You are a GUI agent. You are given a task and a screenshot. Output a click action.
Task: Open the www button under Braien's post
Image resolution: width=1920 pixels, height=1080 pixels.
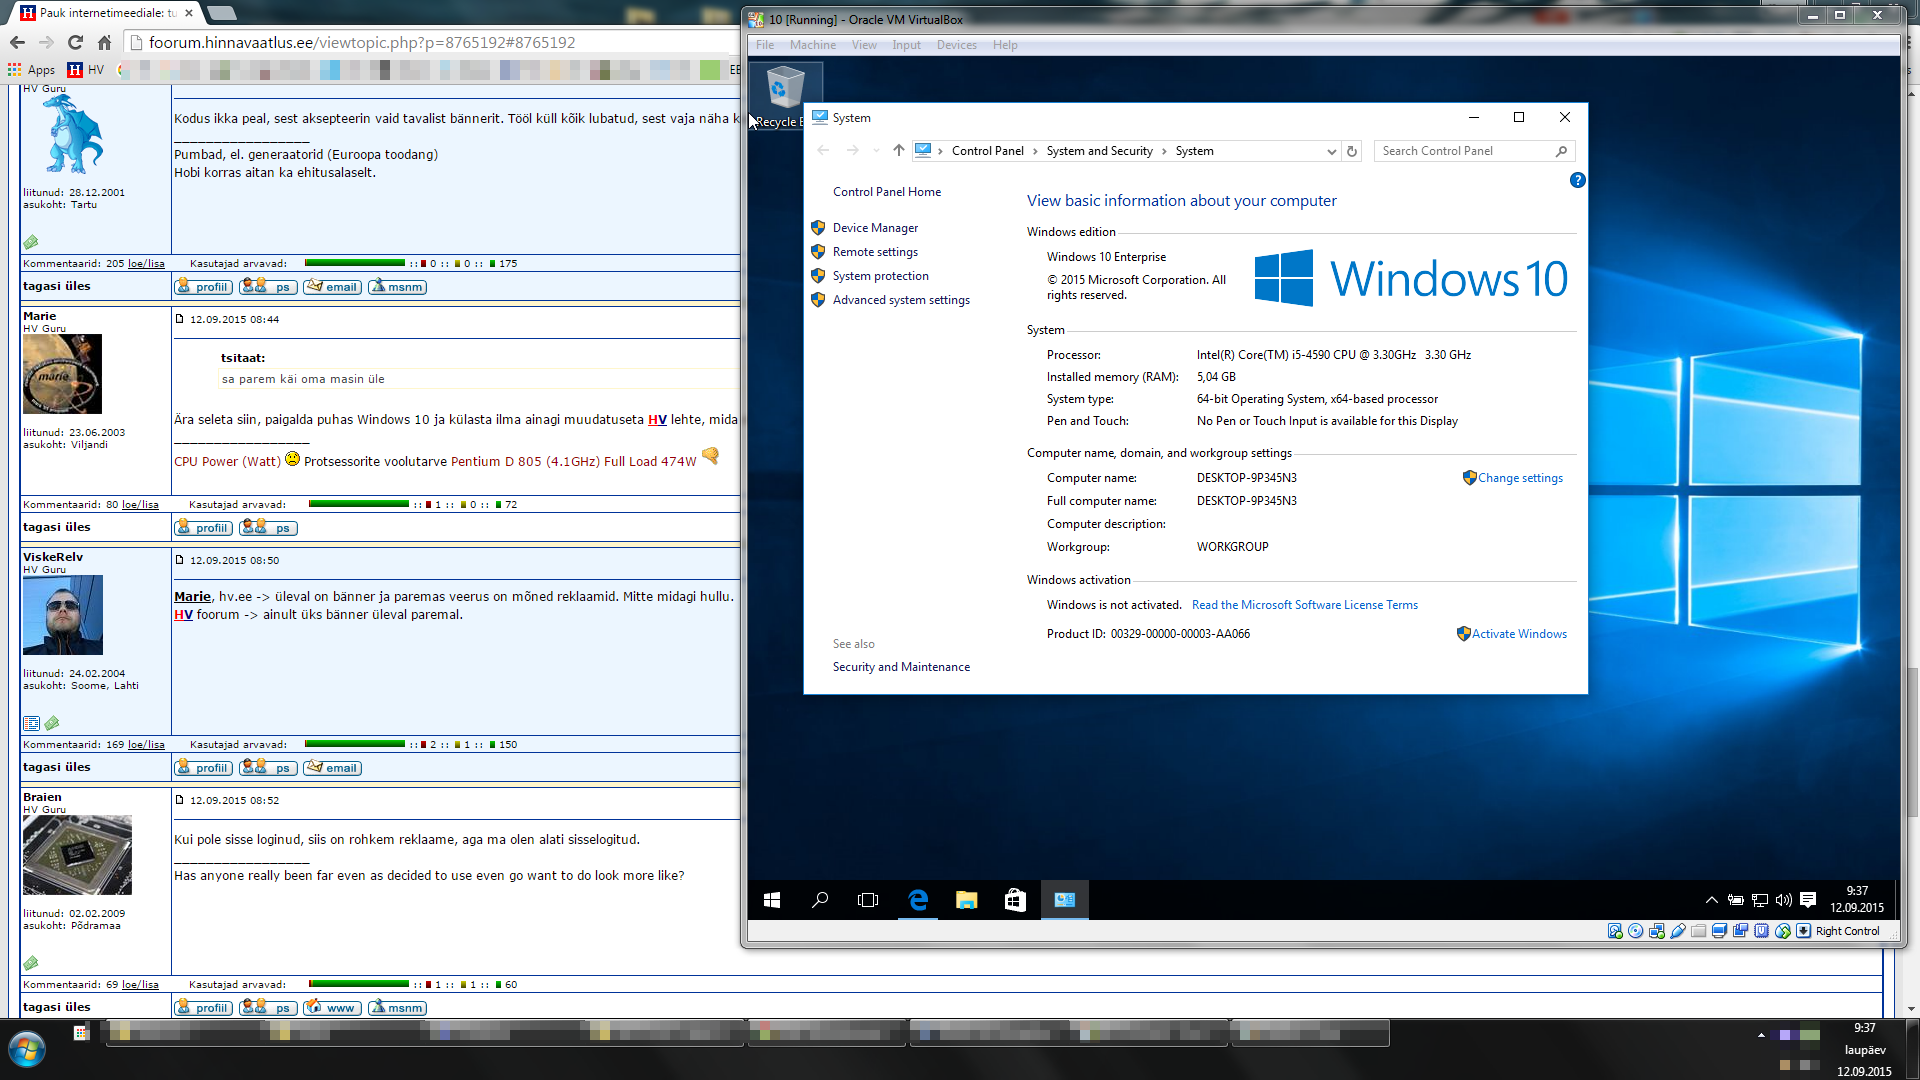pos(332,1008)
